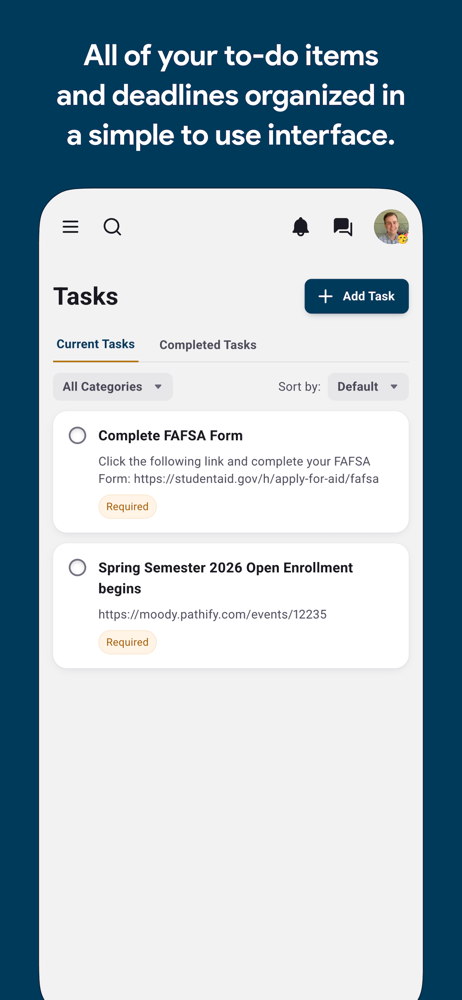Open the hamburger navigation menu
This screenshot has width=462, height=1000.
70,227
